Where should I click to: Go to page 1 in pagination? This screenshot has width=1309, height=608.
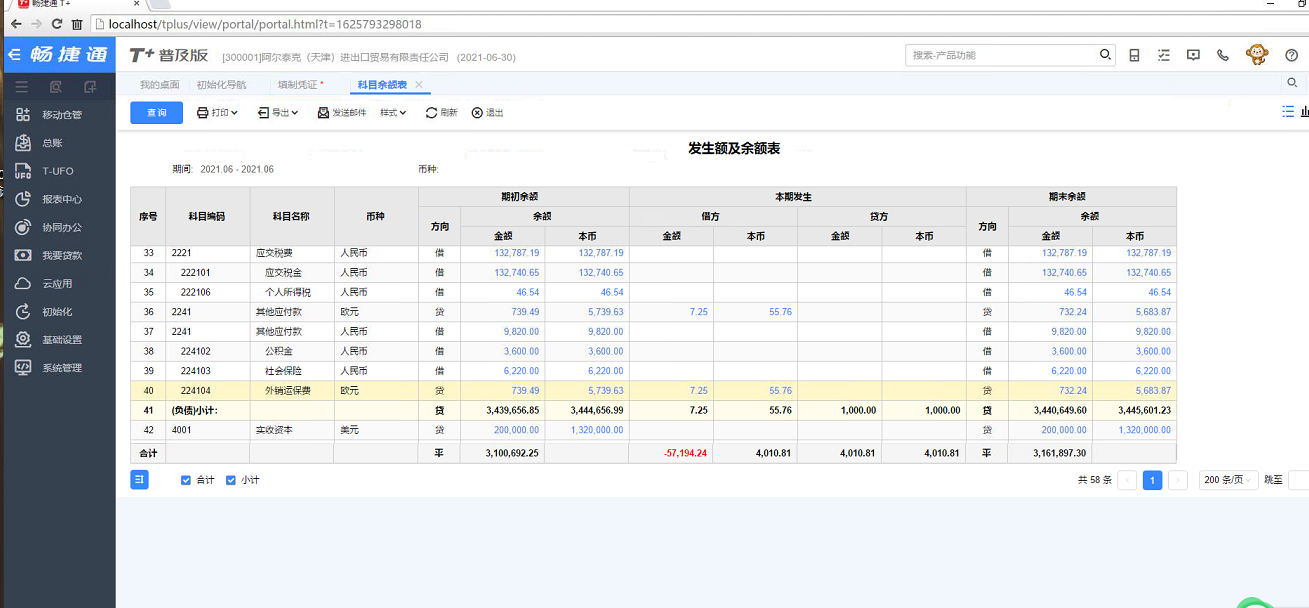point(1152,480)
